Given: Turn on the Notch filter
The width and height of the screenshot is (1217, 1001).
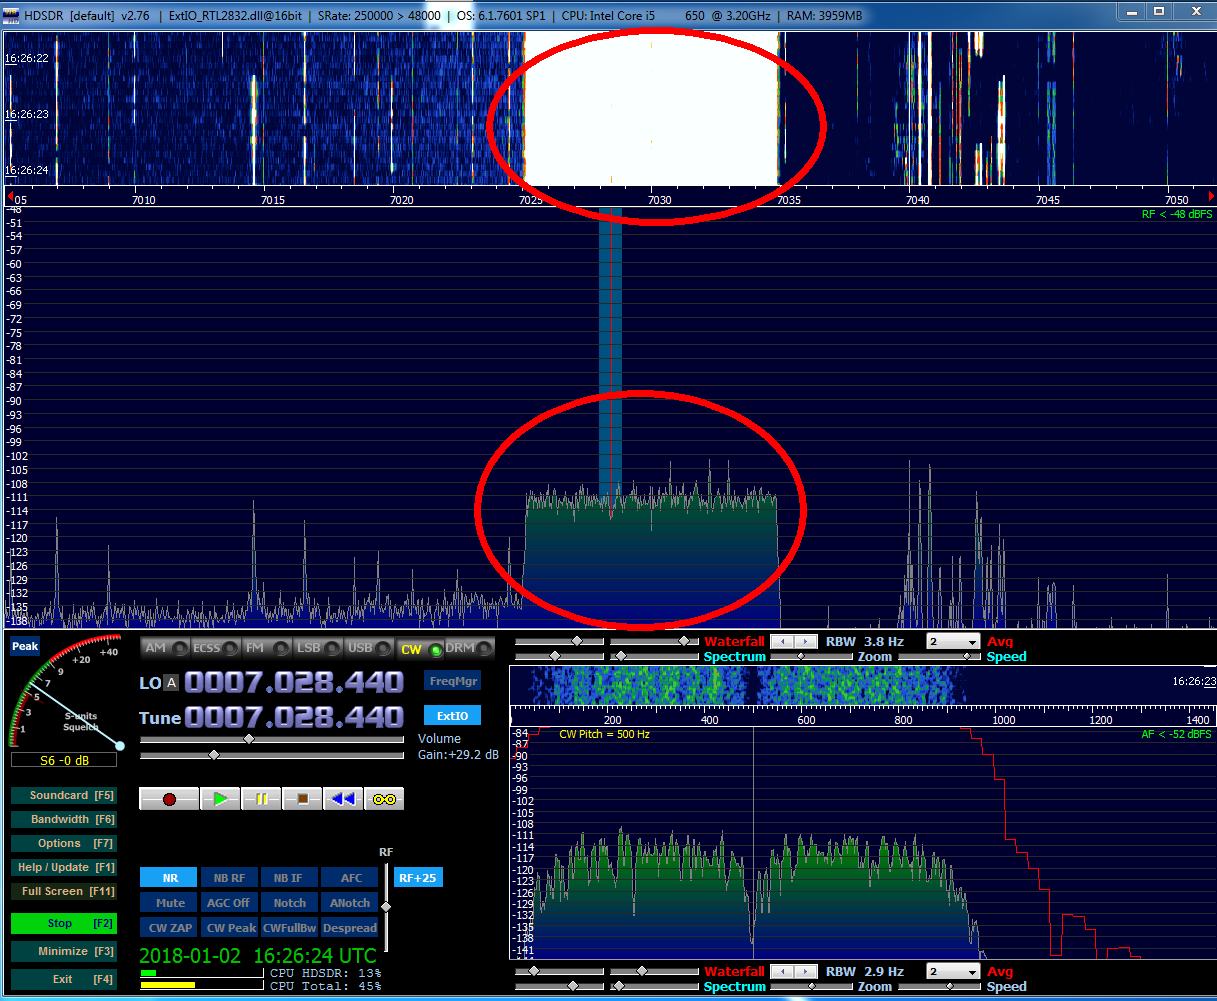Looking at the screenshot, I should 289,903.
